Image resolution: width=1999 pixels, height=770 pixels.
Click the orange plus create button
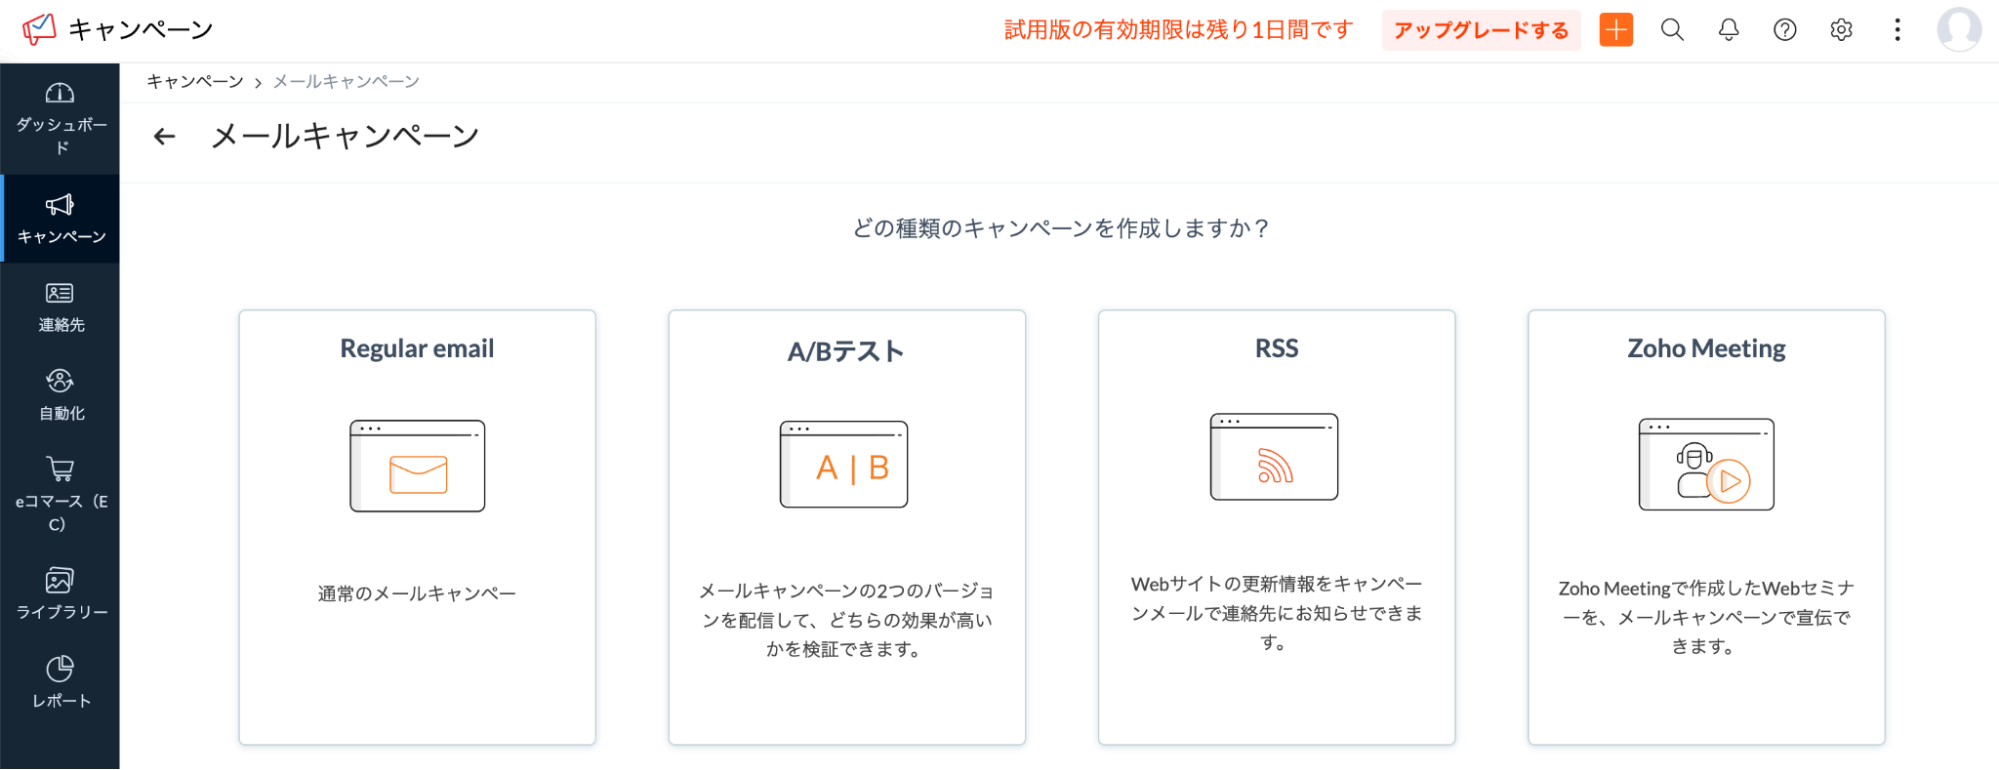(x=1616, y=30)
